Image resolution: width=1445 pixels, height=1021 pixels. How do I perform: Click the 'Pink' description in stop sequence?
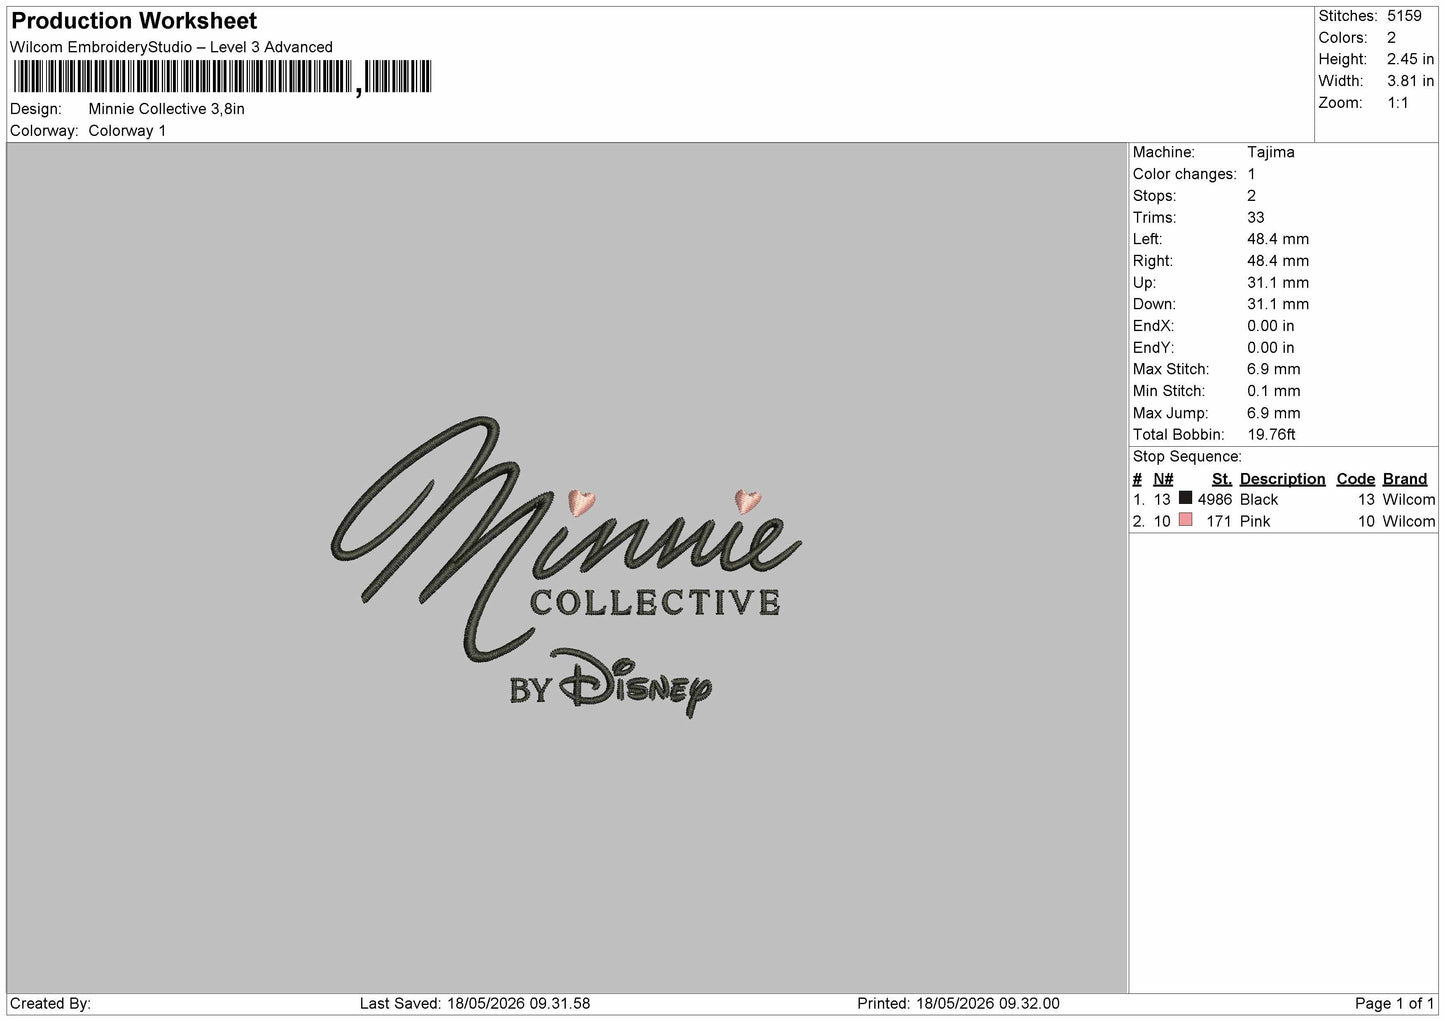pyautogui.click(x=1254, y=521)
